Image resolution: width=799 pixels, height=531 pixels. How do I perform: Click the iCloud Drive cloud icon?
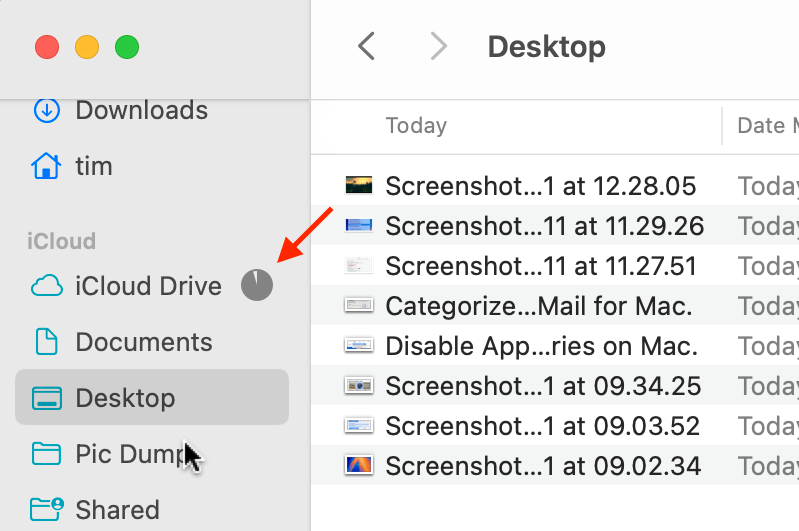[x=46, y=286]
